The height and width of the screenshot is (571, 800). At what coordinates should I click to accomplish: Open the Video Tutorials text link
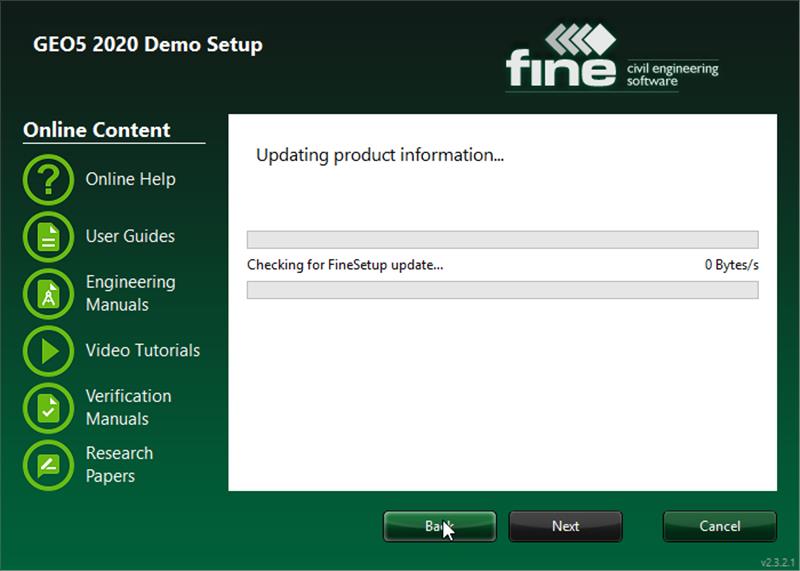tap(143, 350)
